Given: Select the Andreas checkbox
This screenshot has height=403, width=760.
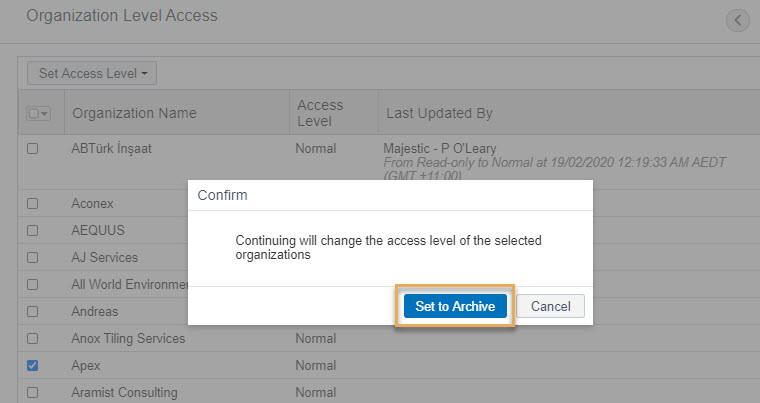Looking at the screenshot, I should coord(32,311).
